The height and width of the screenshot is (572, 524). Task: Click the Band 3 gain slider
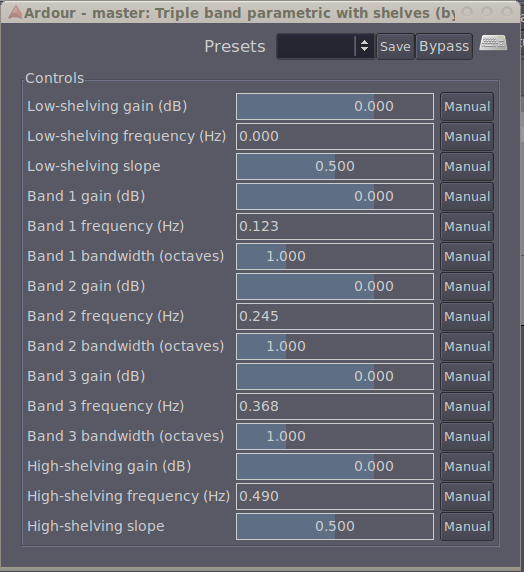pos(335,376)
